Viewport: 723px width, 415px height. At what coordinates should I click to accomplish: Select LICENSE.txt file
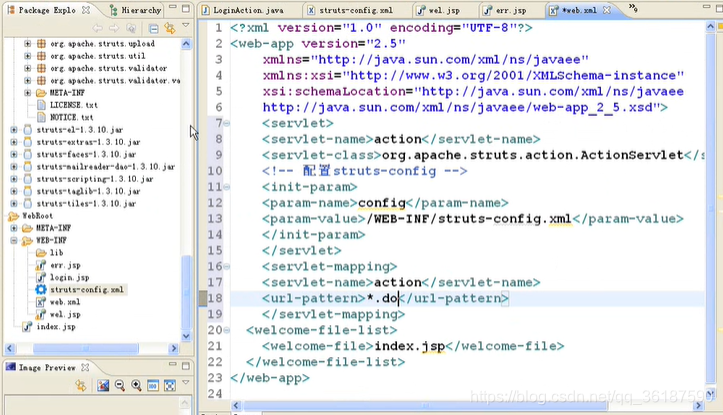point(73,105)
